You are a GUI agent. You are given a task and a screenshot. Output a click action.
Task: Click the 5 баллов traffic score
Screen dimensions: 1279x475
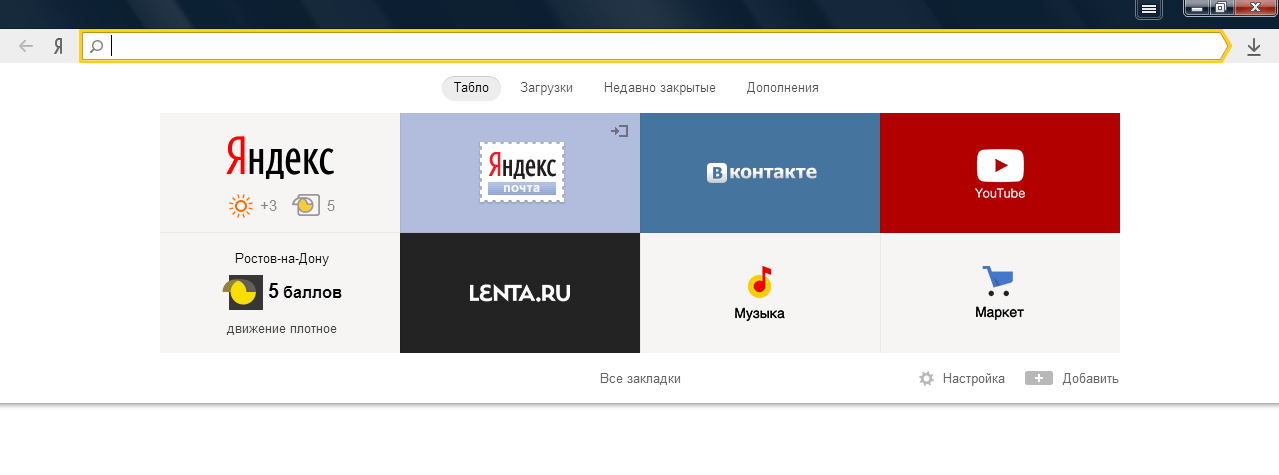[x=305, y=293]
